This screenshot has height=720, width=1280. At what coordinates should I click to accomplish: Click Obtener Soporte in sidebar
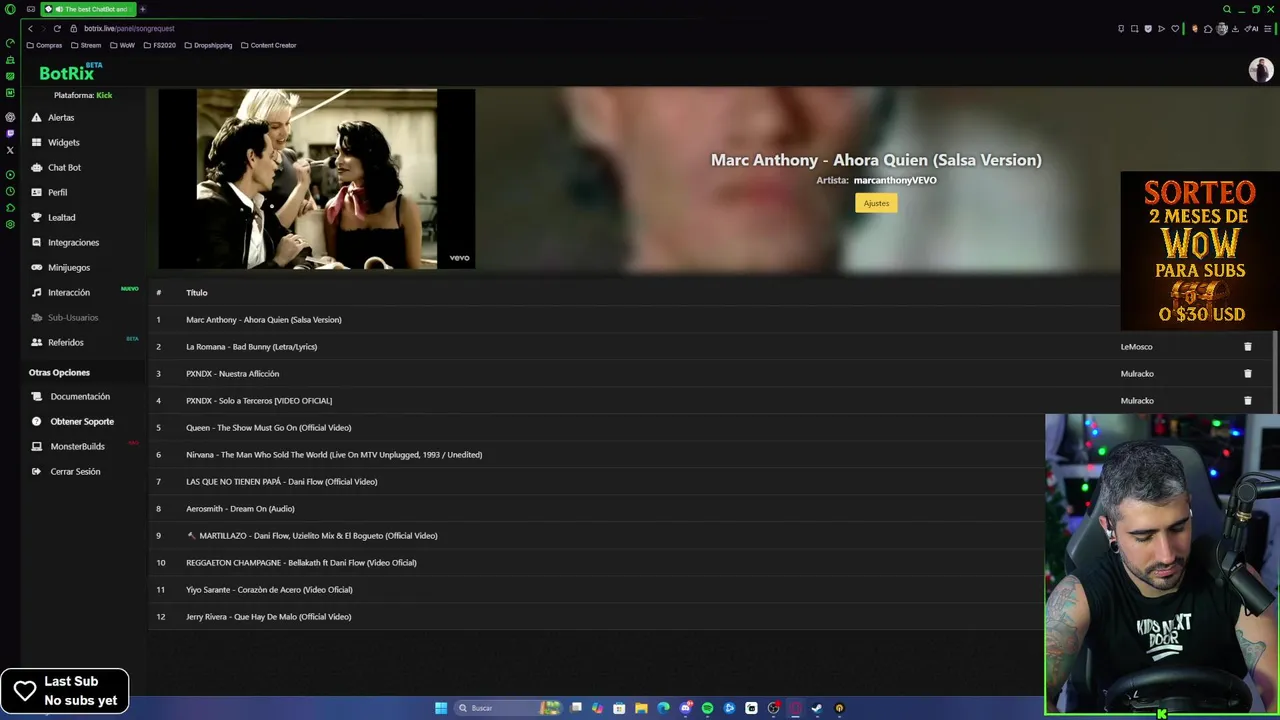click(82, 421)
